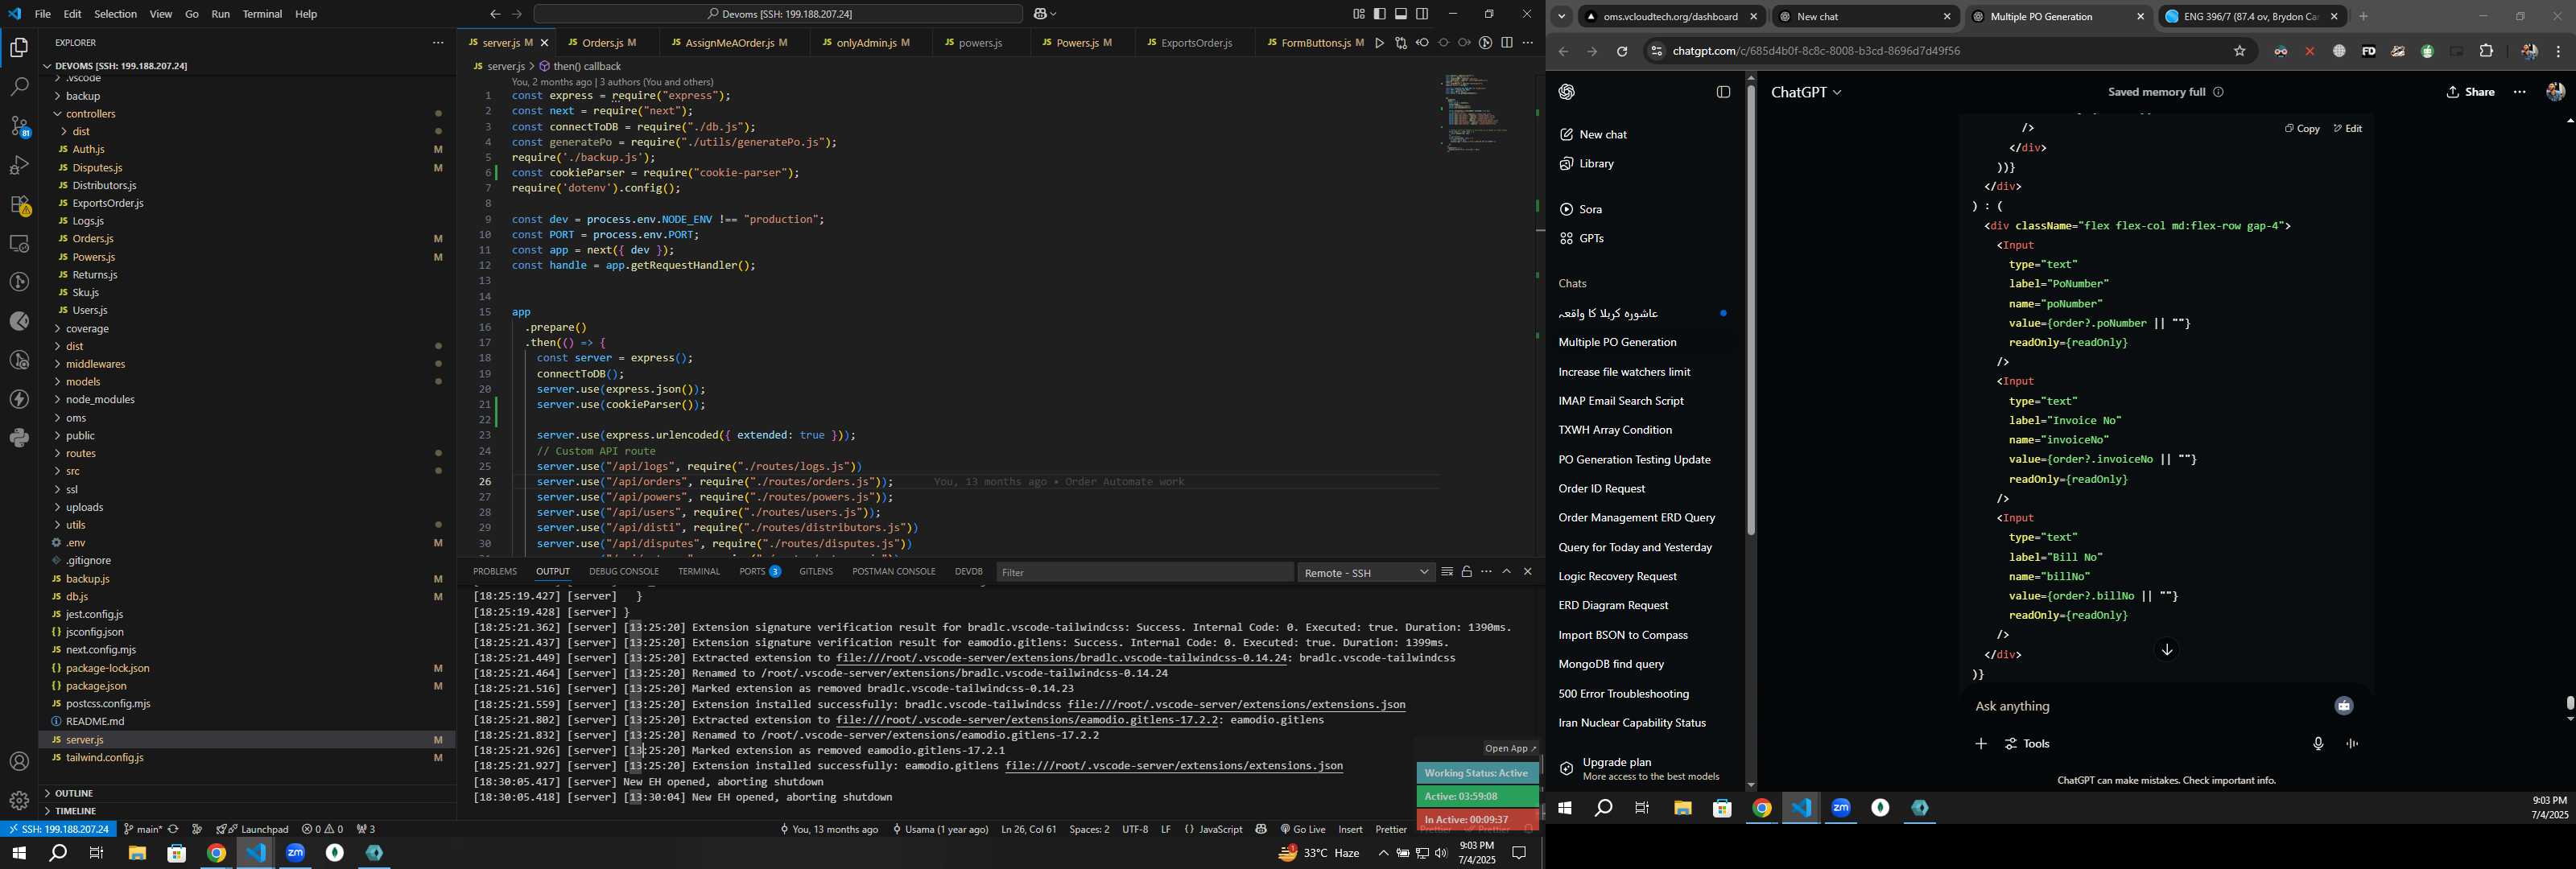2576x869 pixels.
Task: Open Source Control view in VS Code activity bar
Action: (x=19, y=126)
